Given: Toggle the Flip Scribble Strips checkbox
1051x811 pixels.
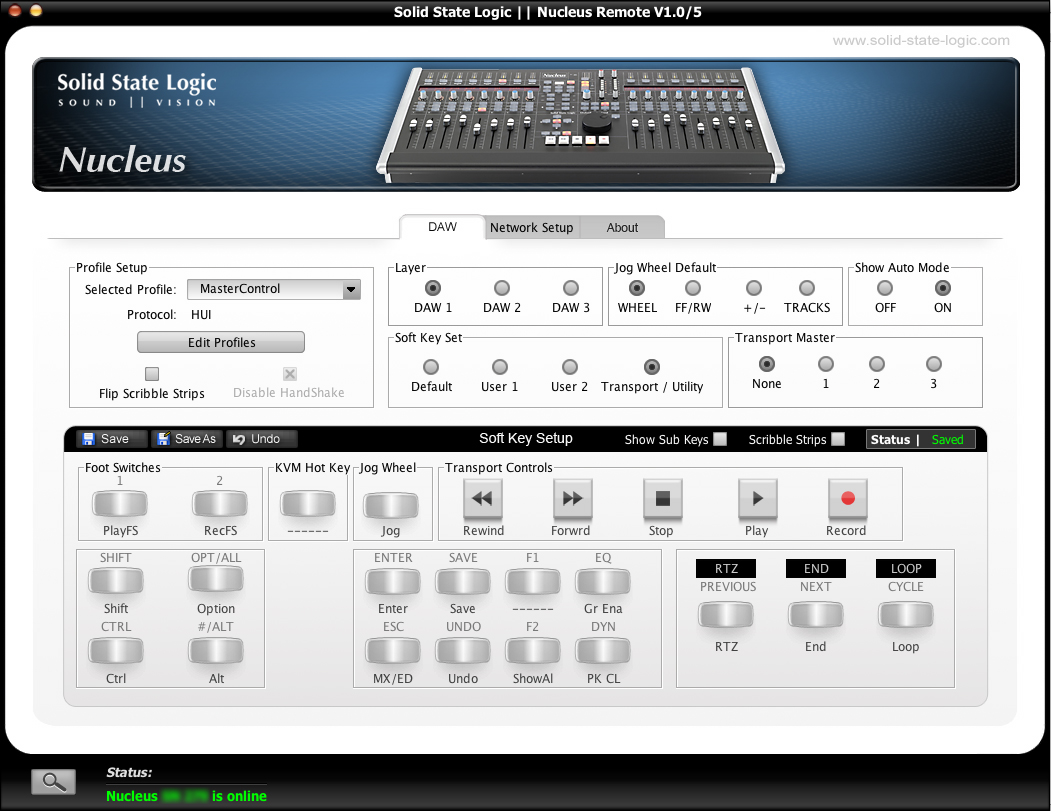Looking at the screenshot, I should [x=152, y=374].
